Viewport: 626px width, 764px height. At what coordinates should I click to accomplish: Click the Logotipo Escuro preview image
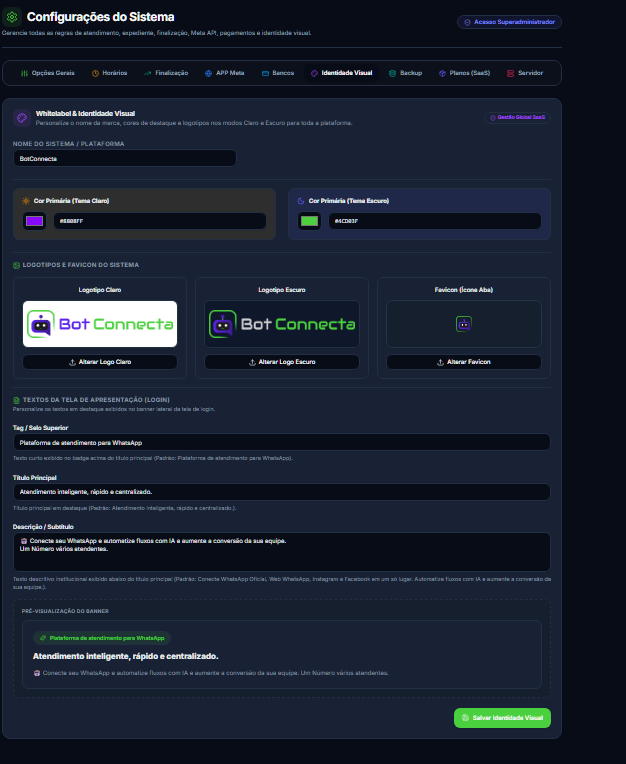point(282,324)
